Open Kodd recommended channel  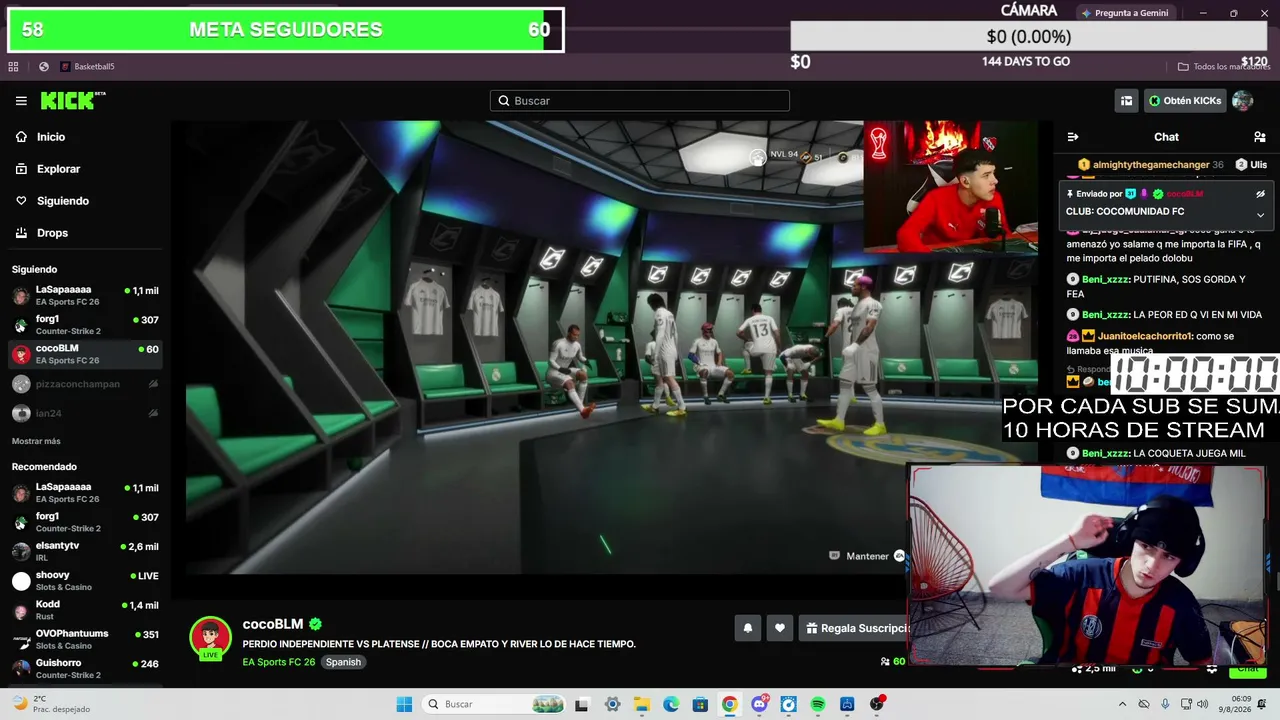[85, 610]
